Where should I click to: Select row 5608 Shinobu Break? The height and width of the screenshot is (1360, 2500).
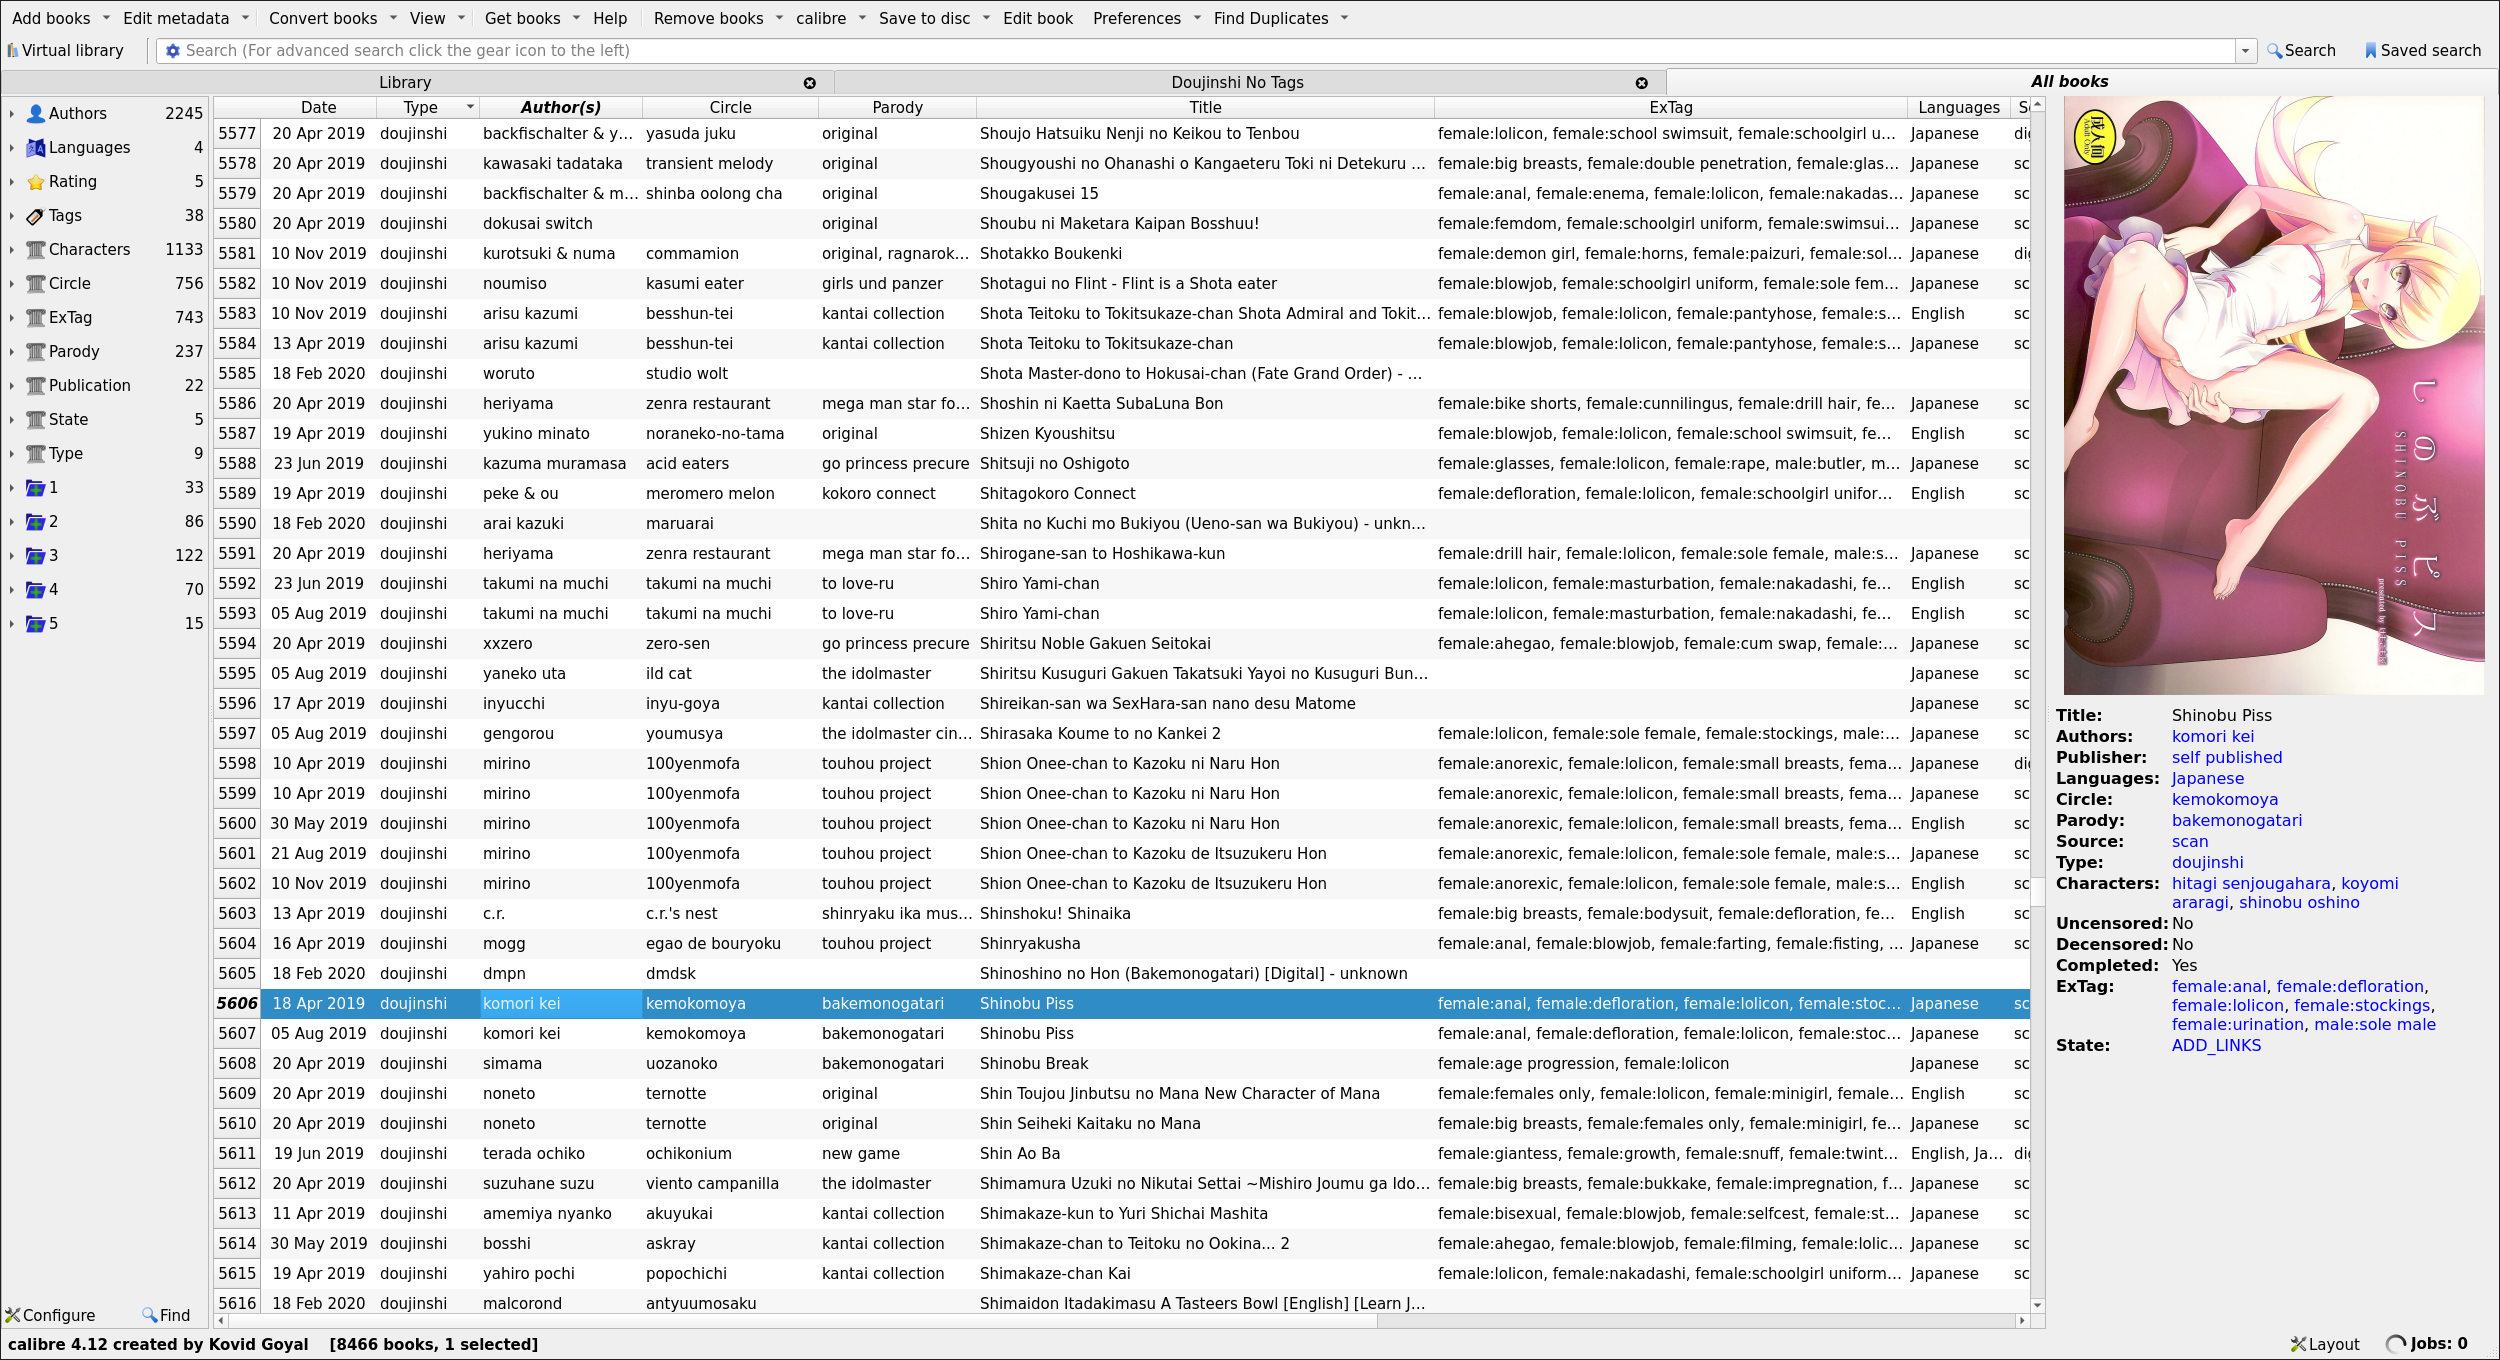[1145, 1063]
